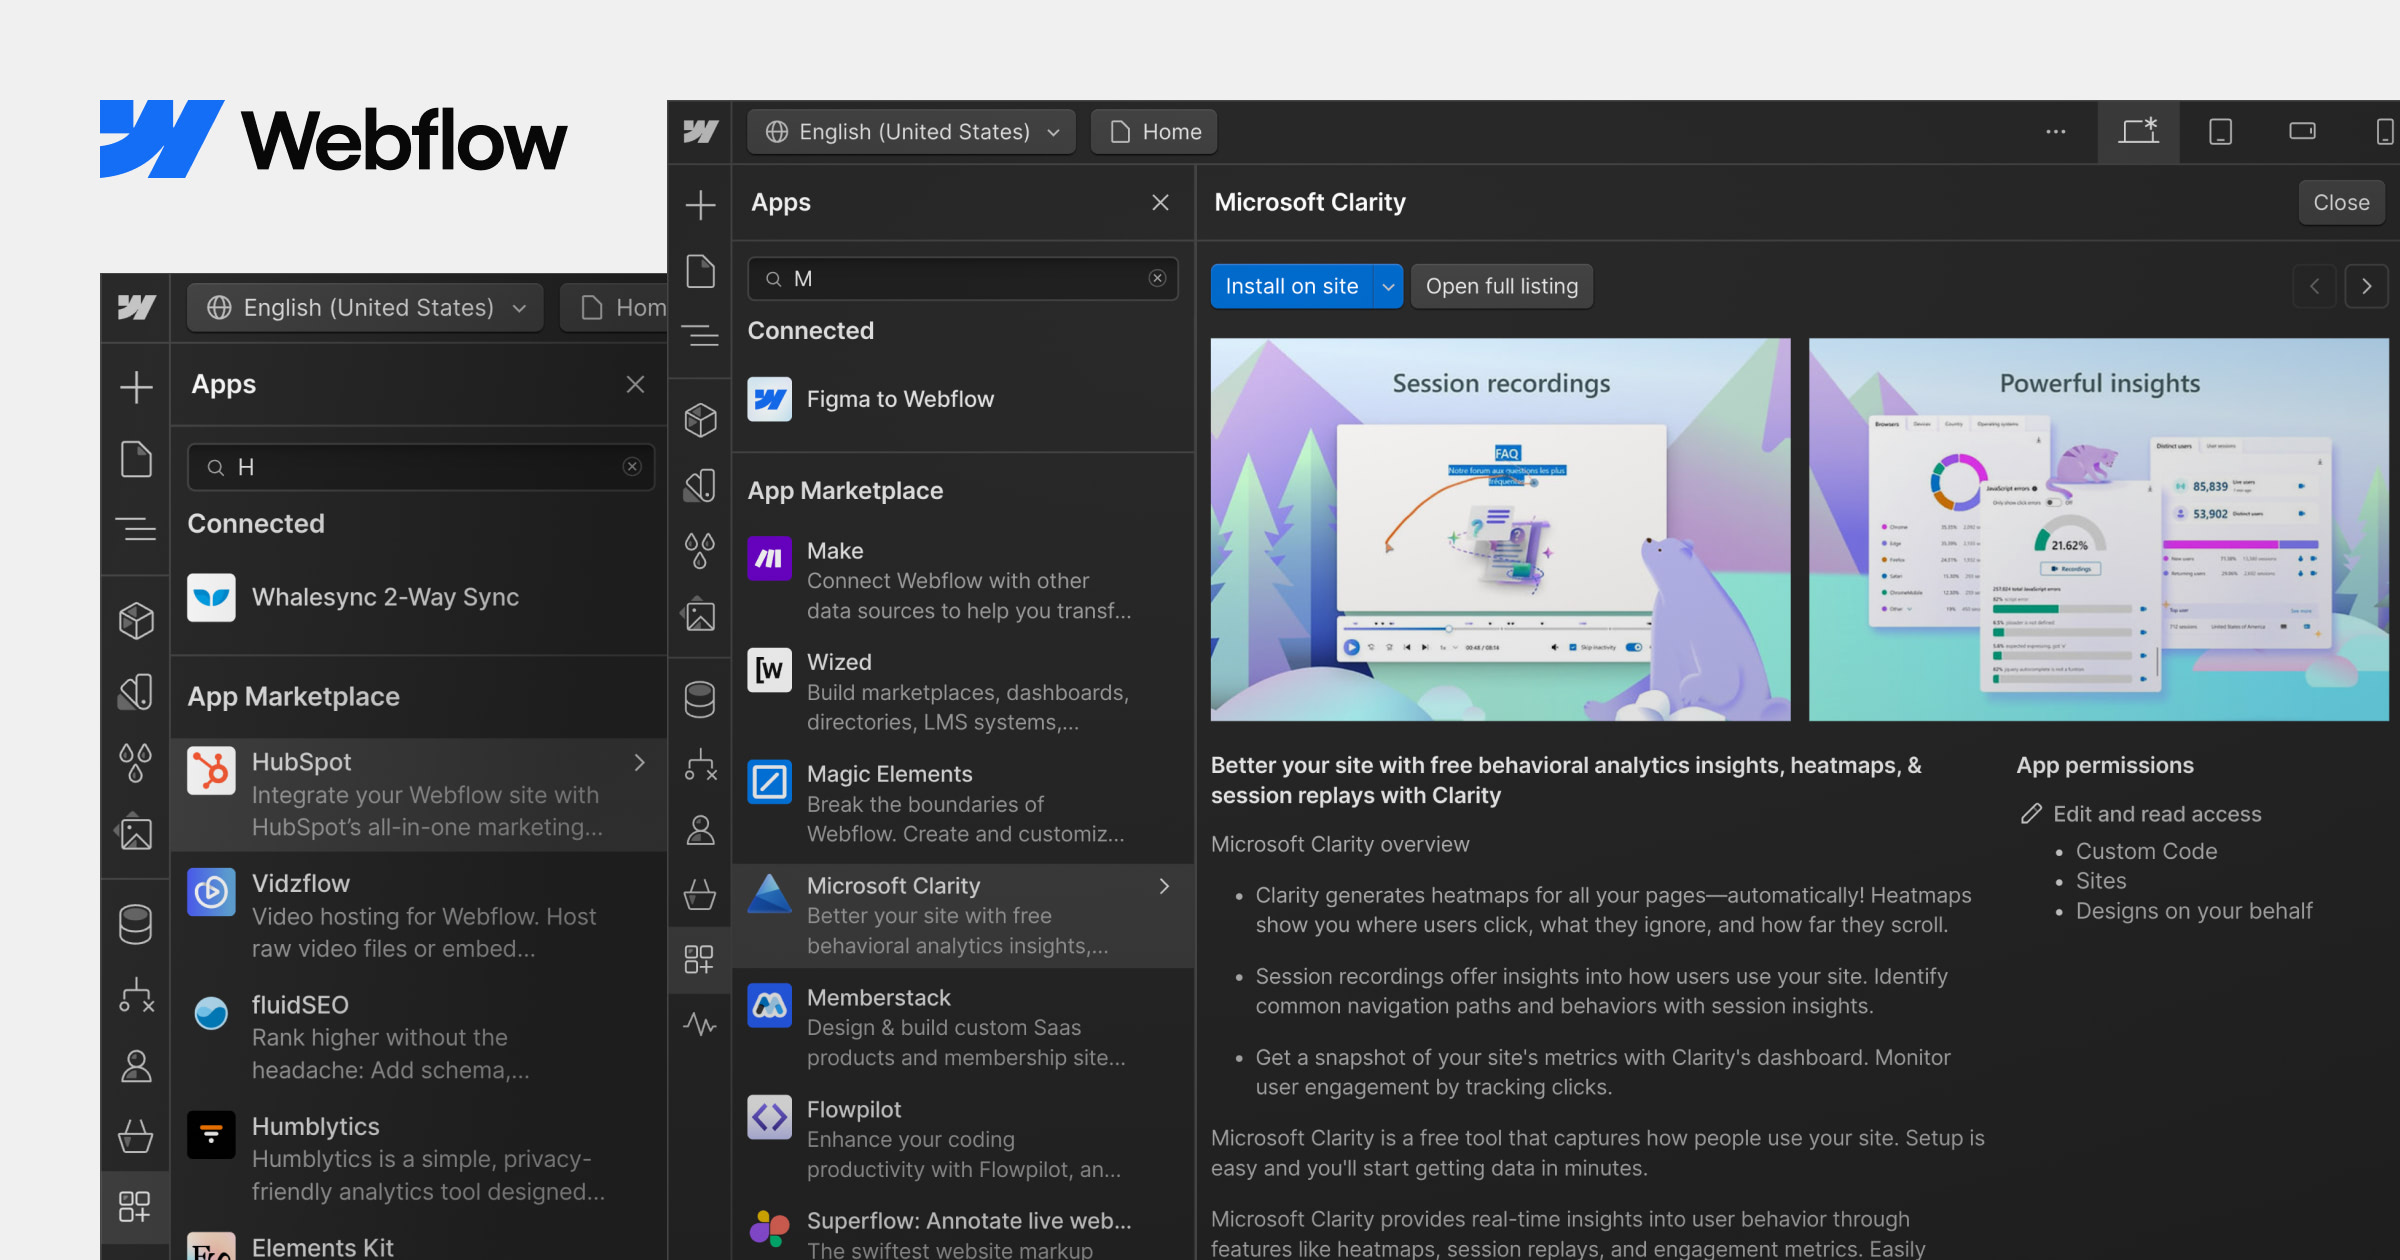Select the Session recordings preview image

pyautogui.click(x=1500, y=528)
